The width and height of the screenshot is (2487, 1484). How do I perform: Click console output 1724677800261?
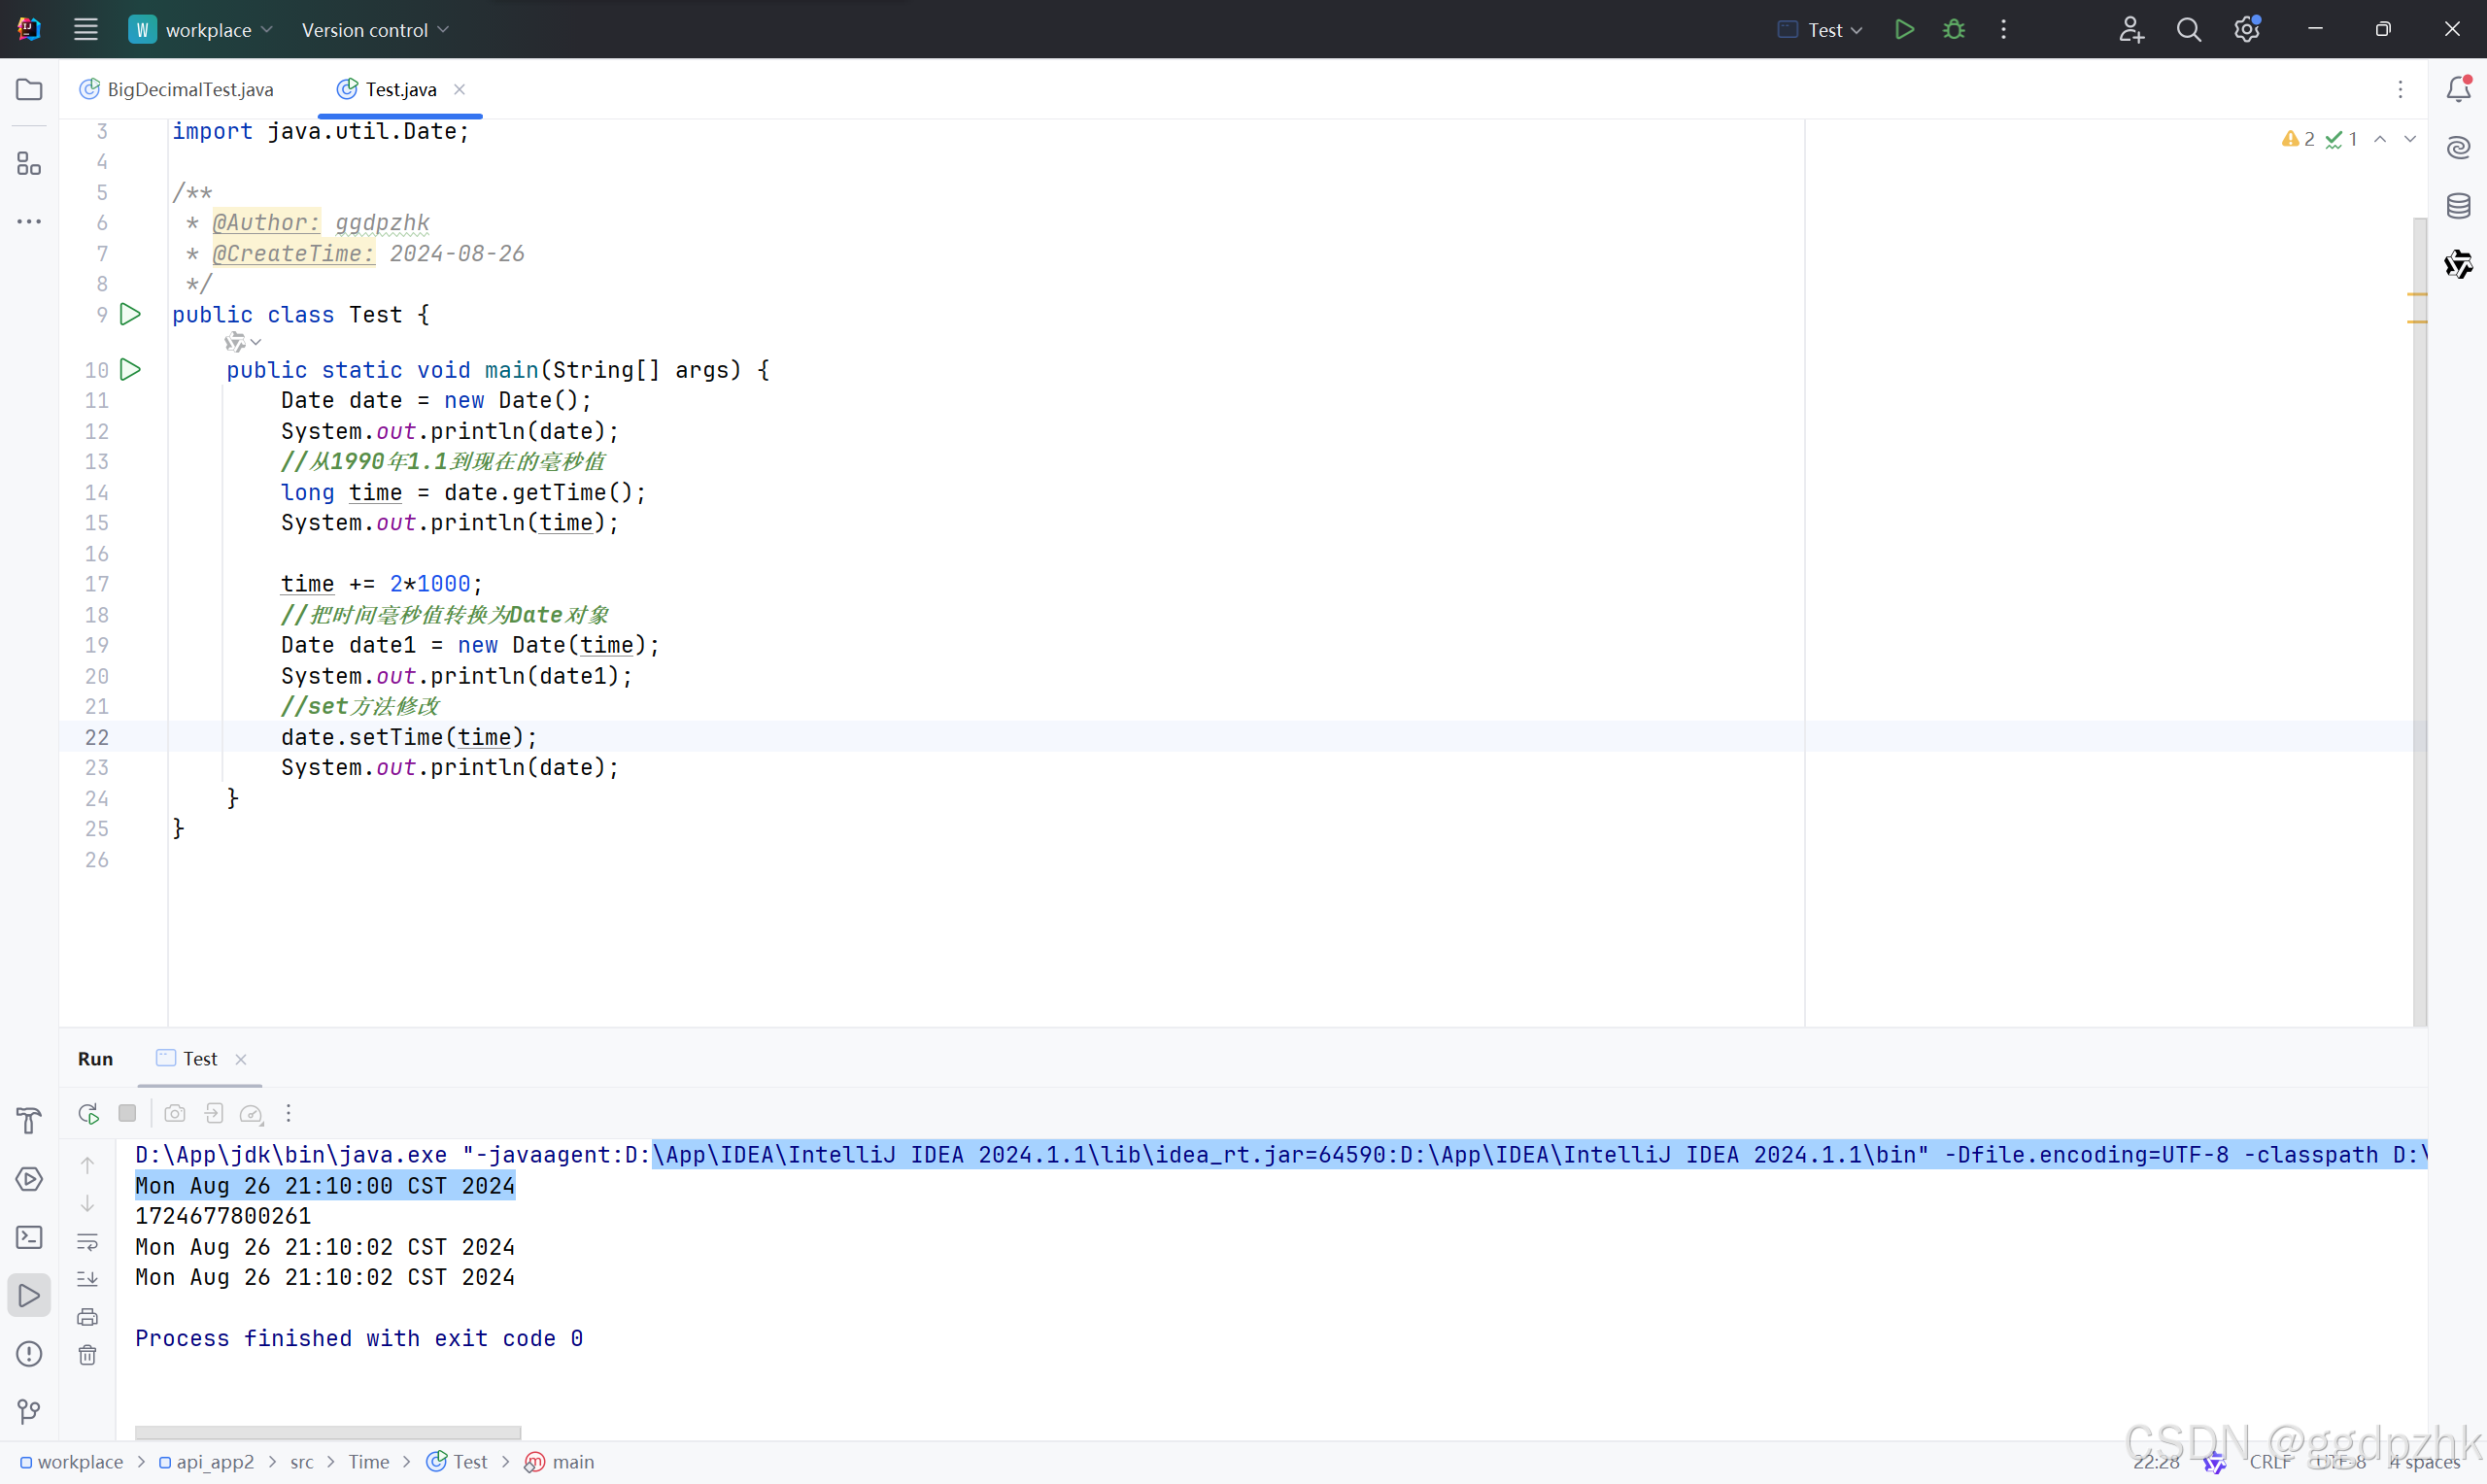[x=223, y=1216]
